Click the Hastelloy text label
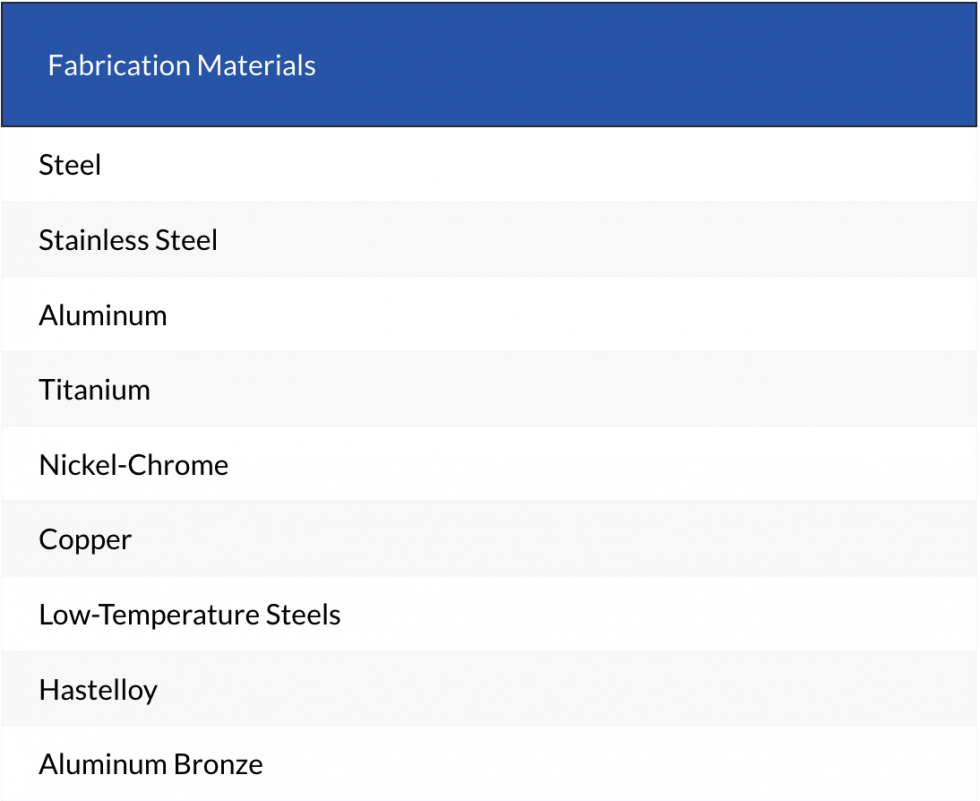 point(98,690)
